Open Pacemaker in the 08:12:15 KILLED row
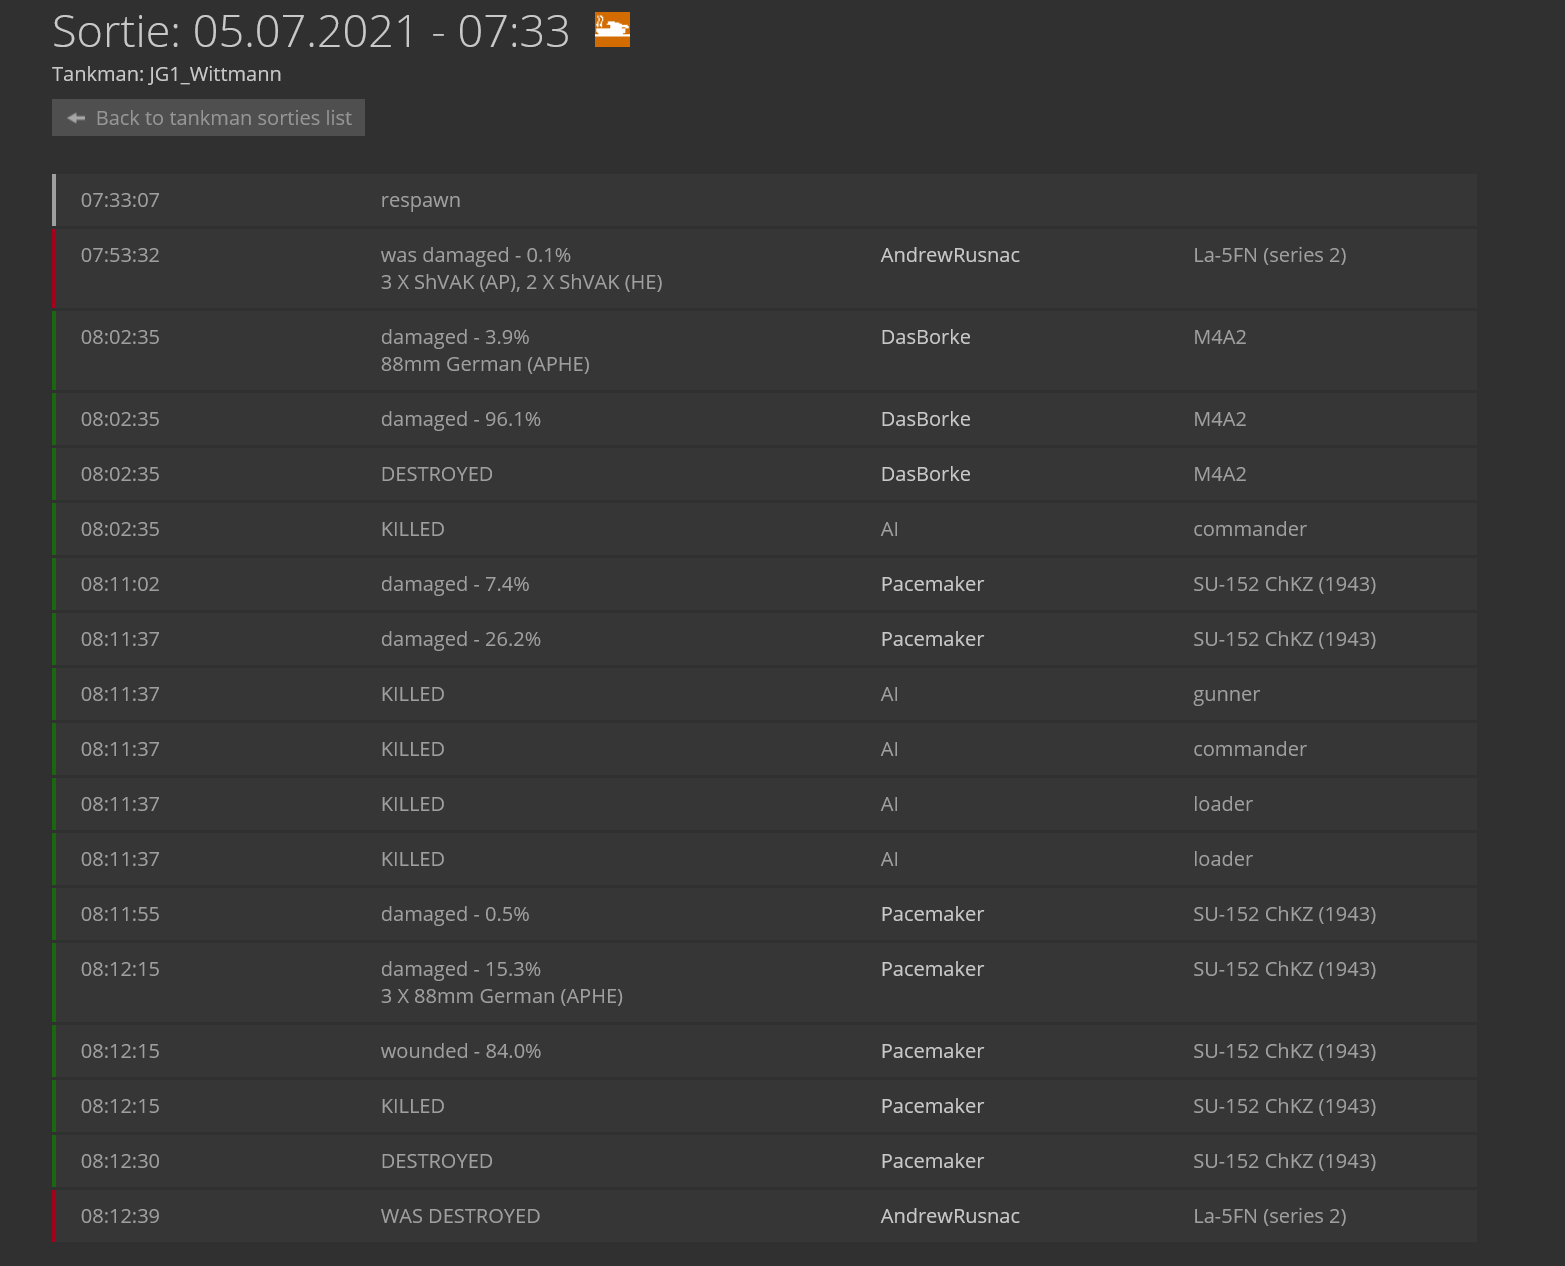1565x1266 pixels. [x=932, y=1106]
